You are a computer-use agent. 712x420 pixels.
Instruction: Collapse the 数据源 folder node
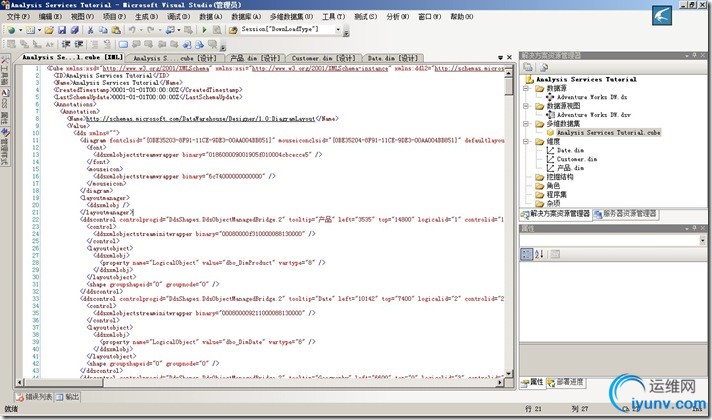tap(526, 88)
